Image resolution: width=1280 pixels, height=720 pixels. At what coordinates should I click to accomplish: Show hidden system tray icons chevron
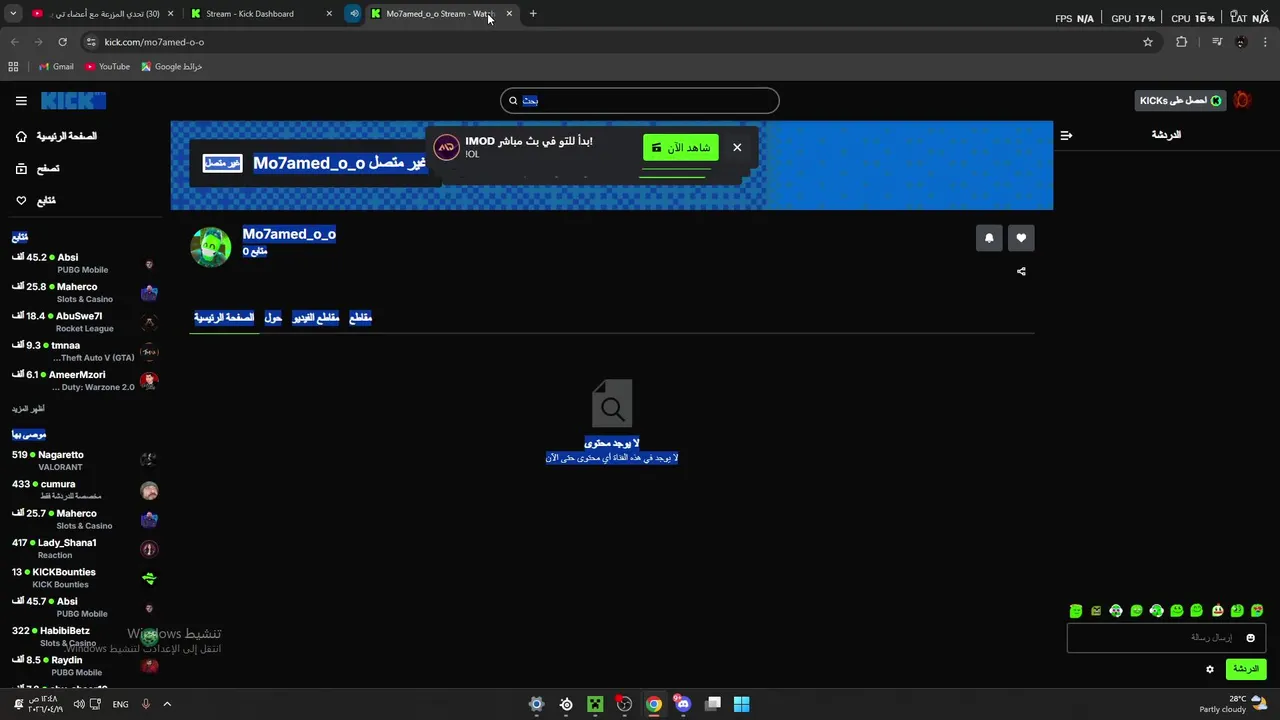(x=167, y=704)
